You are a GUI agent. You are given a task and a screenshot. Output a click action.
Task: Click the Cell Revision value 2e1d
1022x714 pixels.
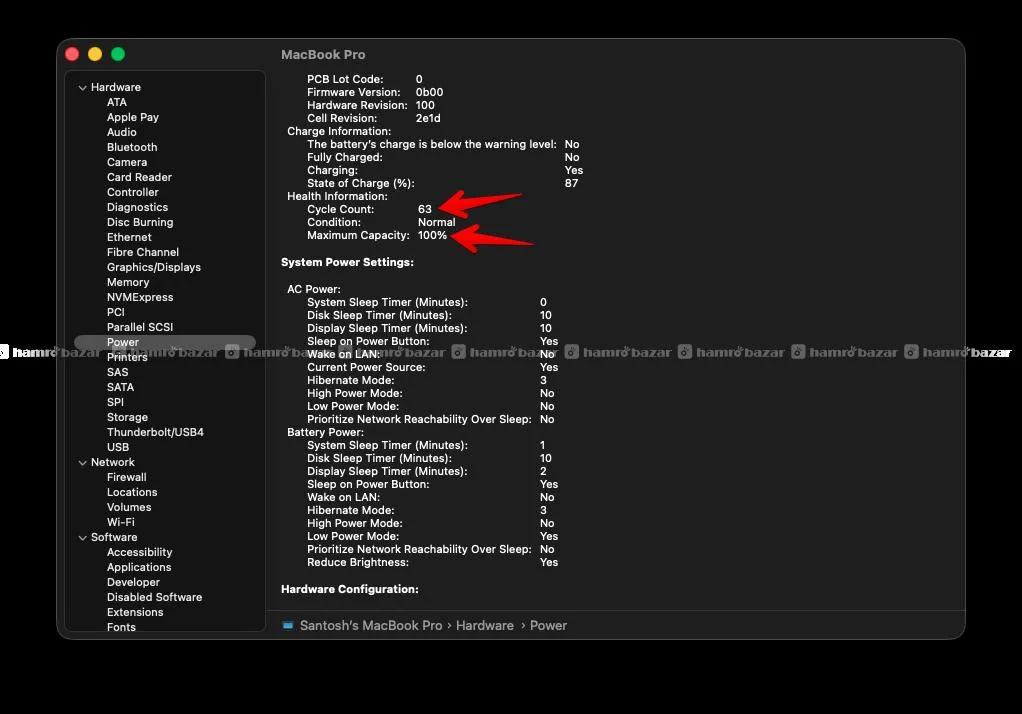[428, 118]
